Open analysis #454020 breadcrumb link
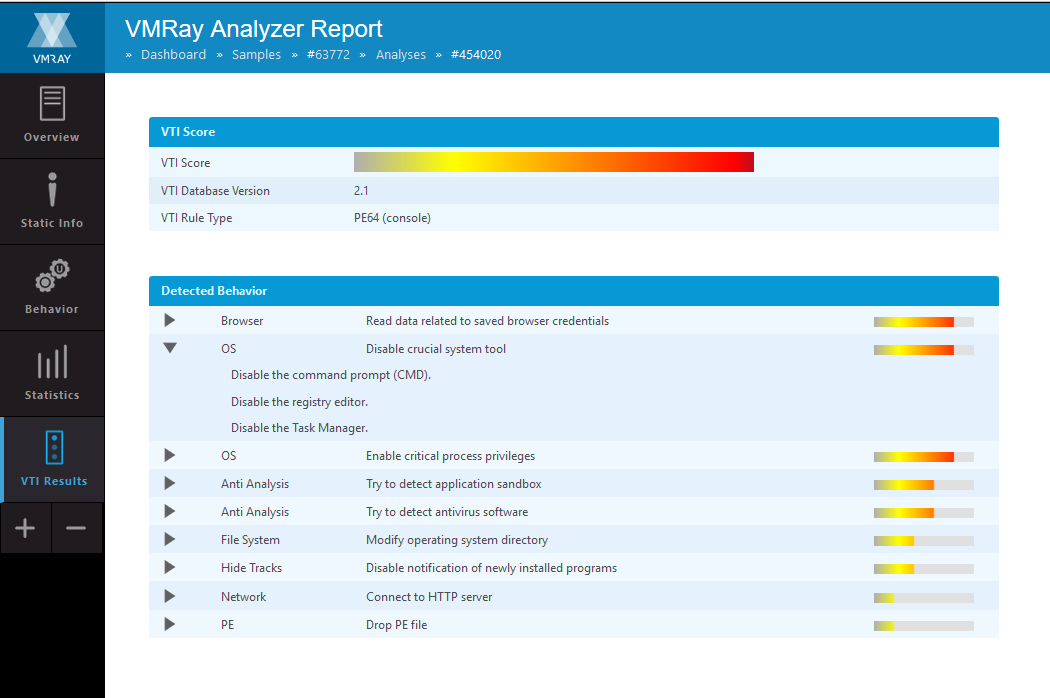Viewport: 1050px width, 698px height. pyautogui.click(x=476, y=55)
